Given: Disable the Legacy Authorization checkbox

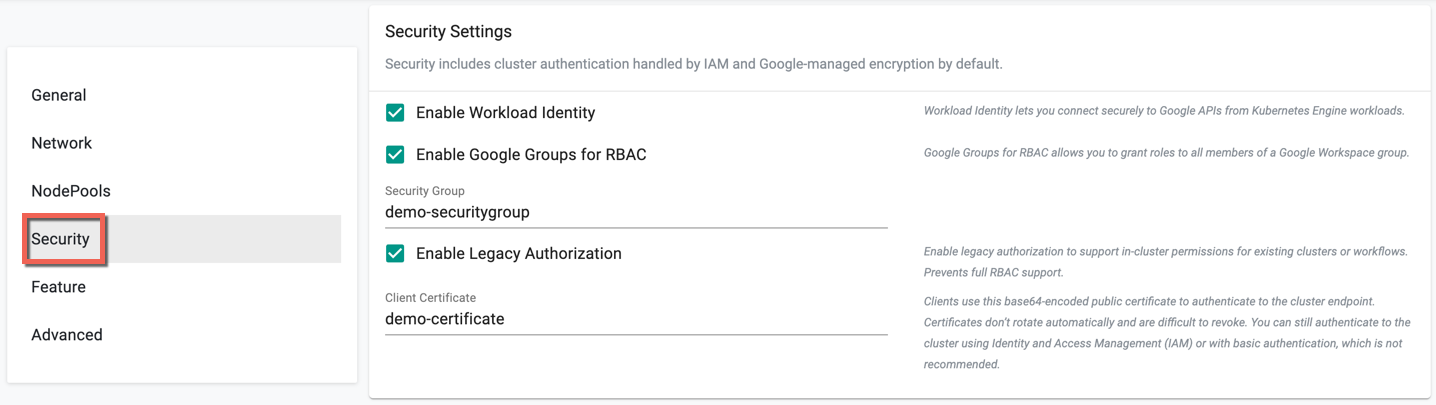Looking at the screenshot, I should (395, 254).
